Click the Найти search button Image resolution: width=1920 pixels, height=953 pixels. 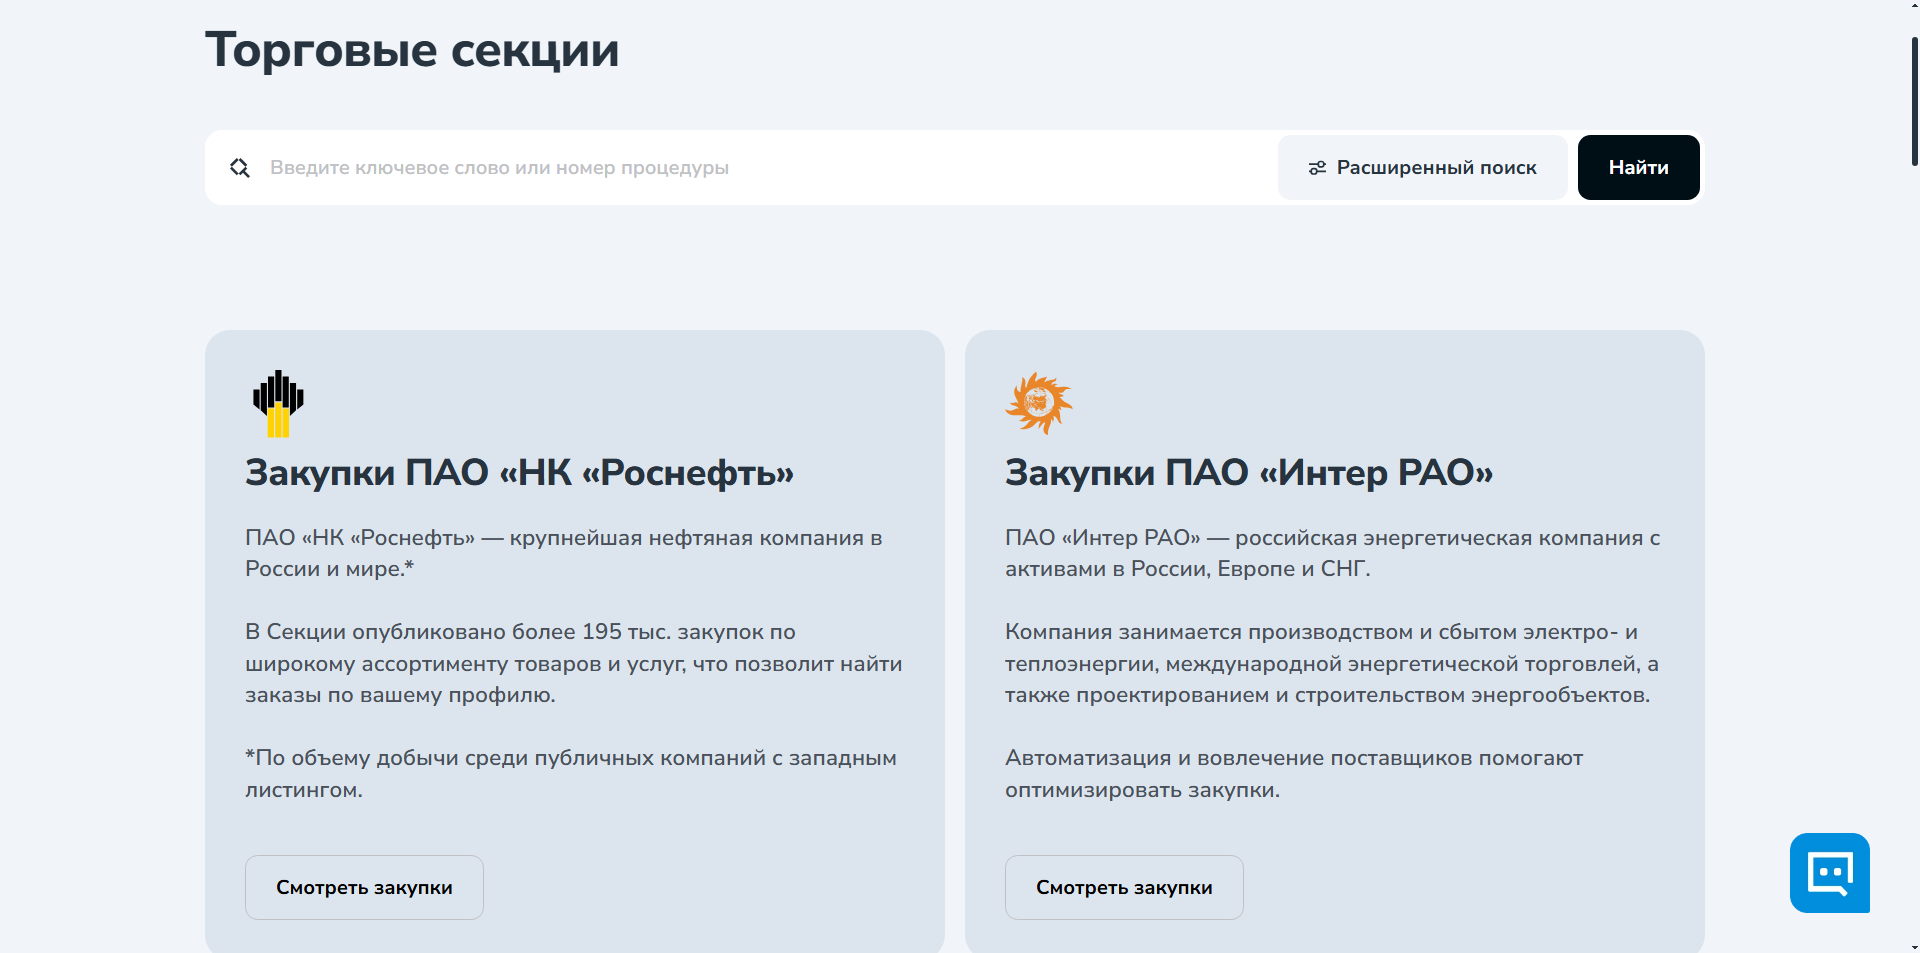1638,168
